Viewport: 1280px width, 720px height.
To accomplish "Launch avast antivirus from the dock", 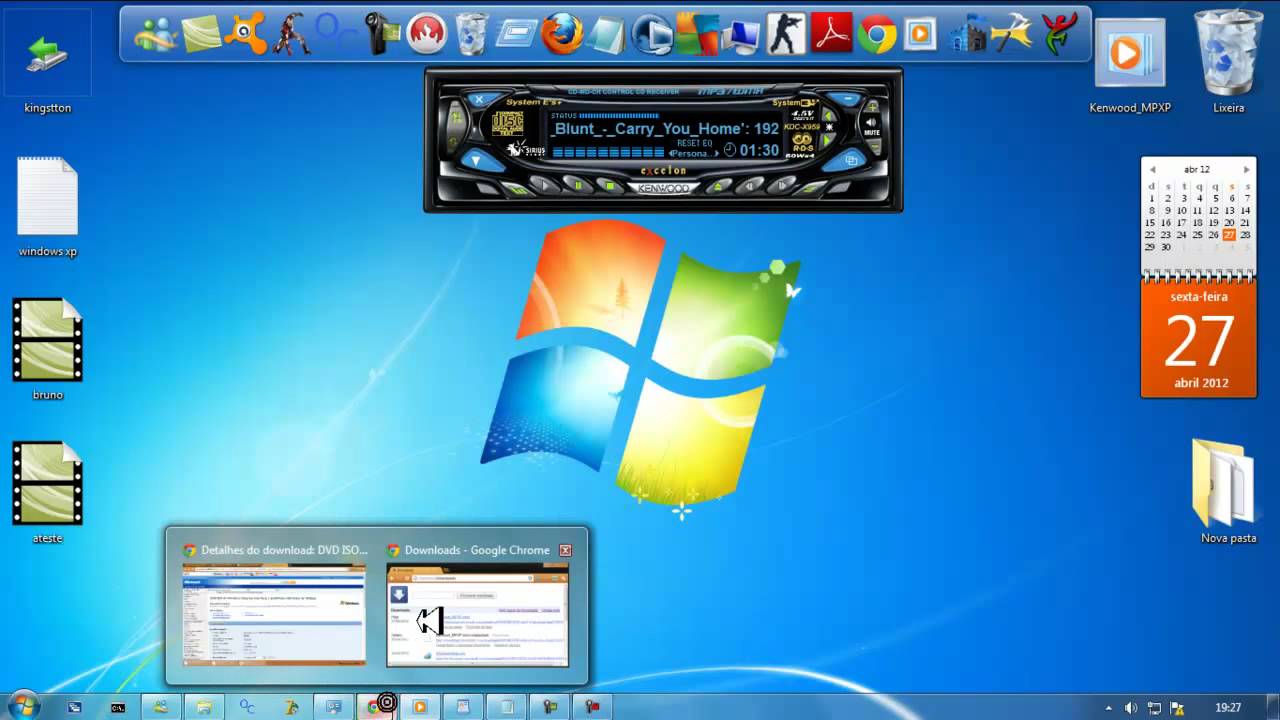I will pos(245,33).
